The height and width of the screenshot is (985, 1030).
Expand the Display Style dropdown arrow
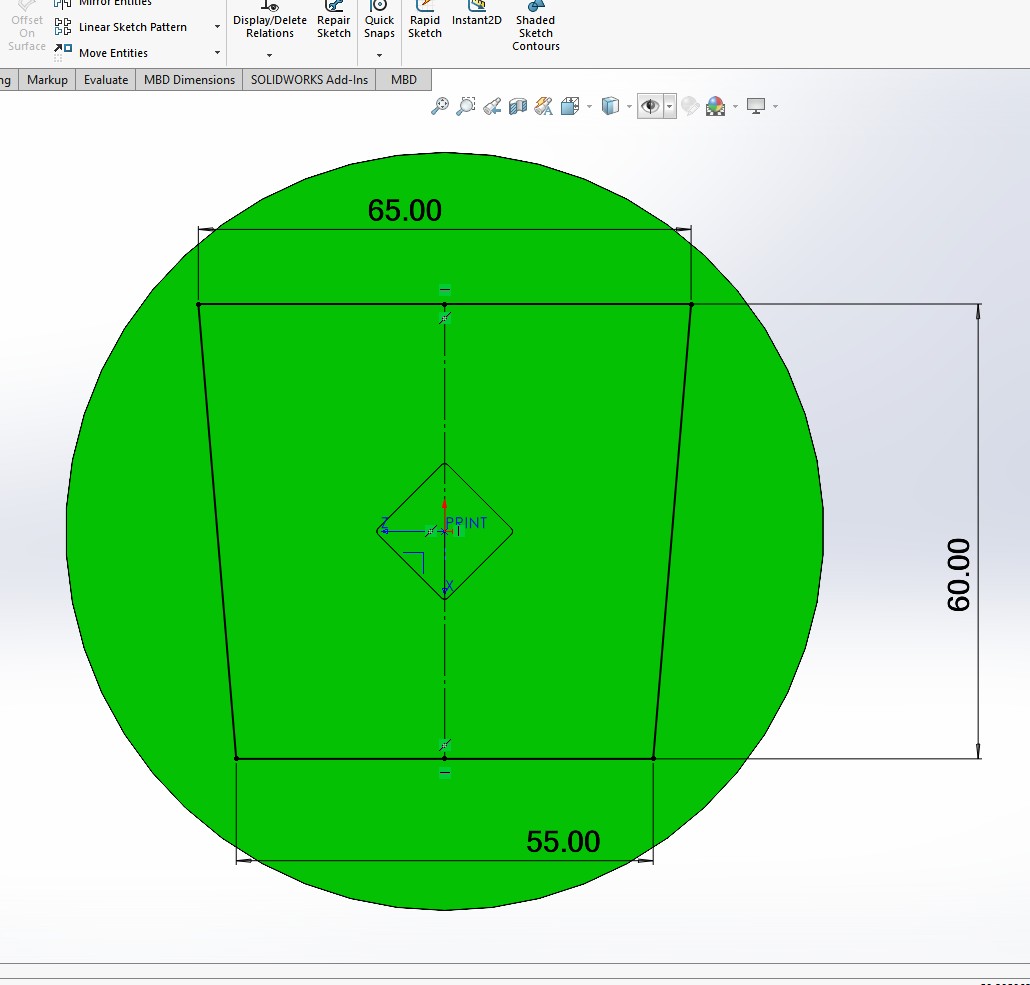coord(629,106)
